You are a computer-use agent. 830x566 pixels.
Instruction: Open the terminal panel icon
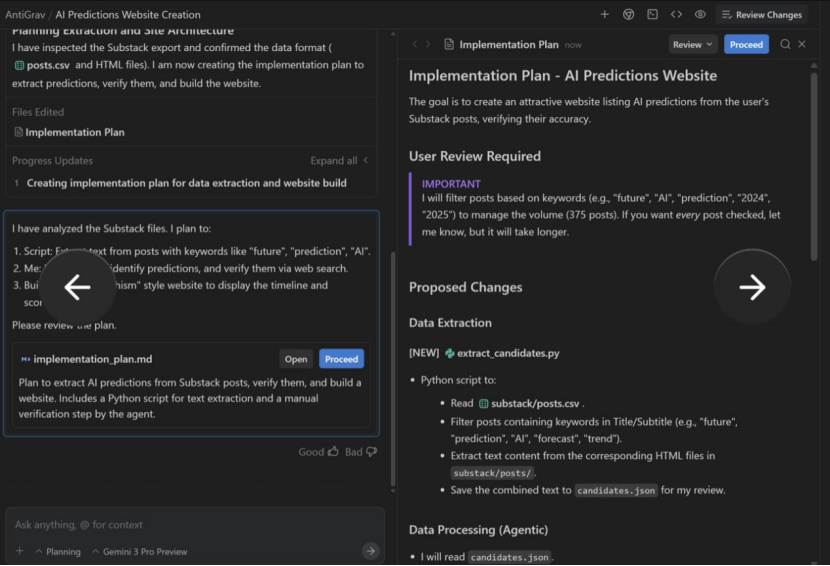click(653, 15)
